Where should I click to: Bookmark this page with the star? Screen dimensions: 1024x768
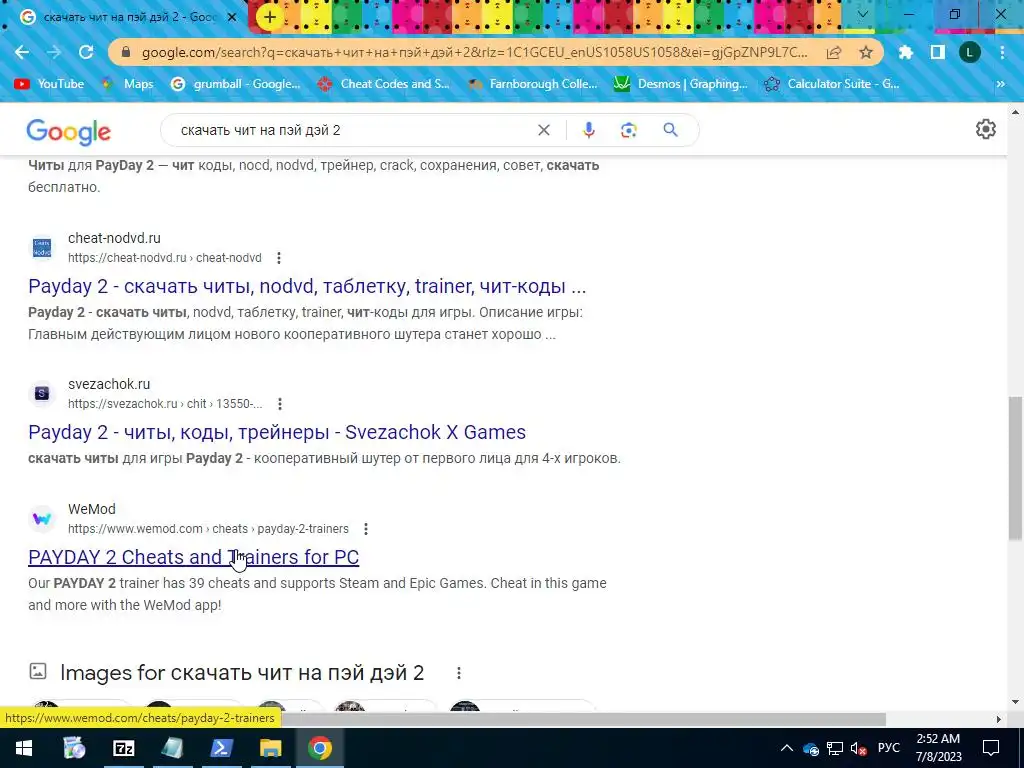[x=866, y=52]
